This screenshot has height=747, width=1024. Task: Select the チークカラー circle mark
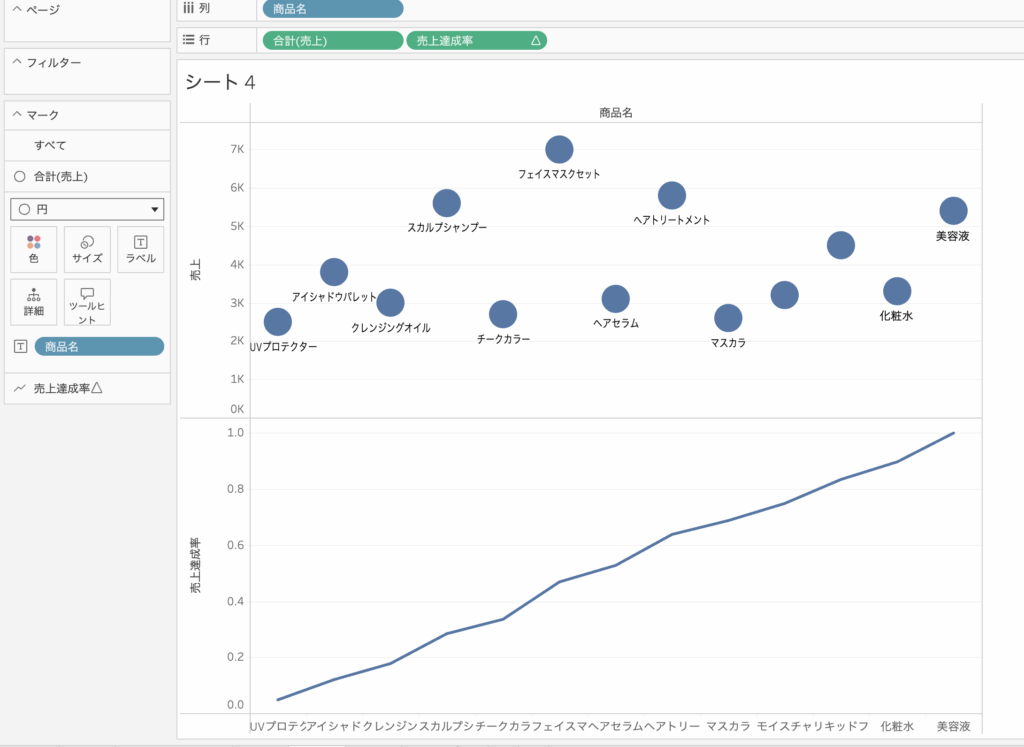pos(503,314)
